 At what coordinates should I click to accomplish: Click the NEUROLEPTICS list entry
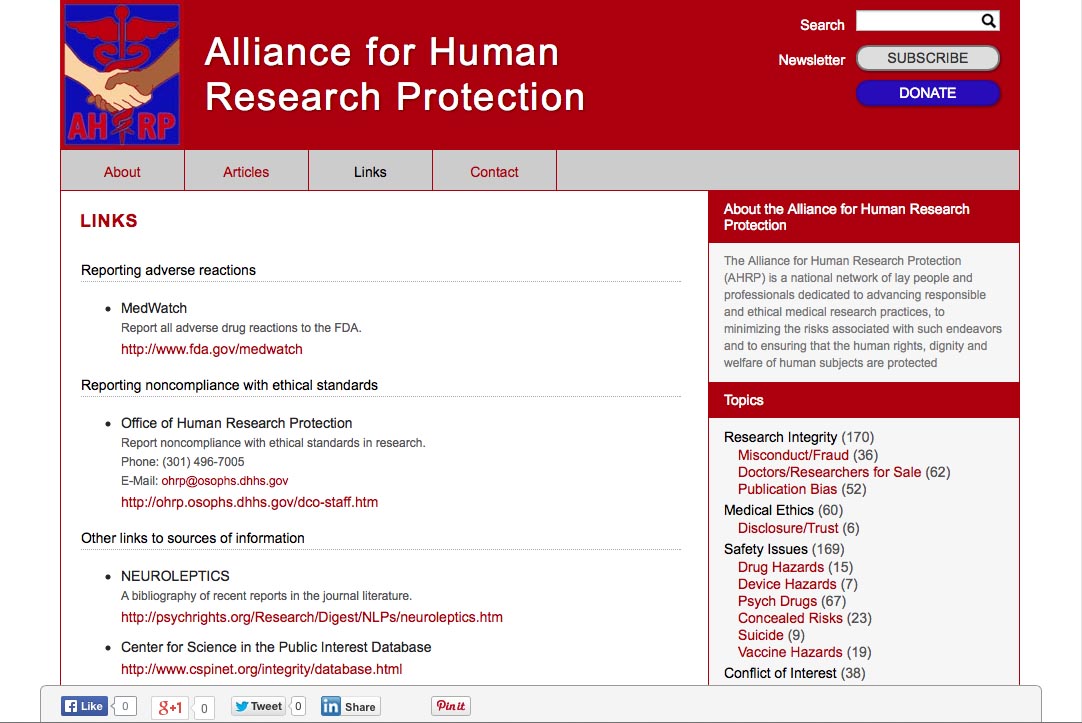click(x=175, y=576)
